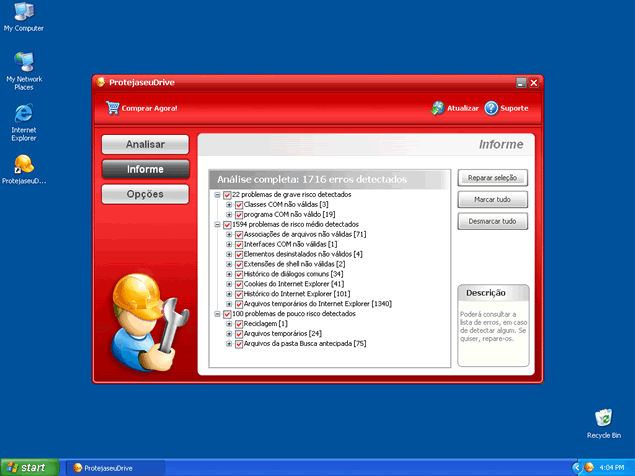Open the Recycle Bin icon

[x=603, y=417]
